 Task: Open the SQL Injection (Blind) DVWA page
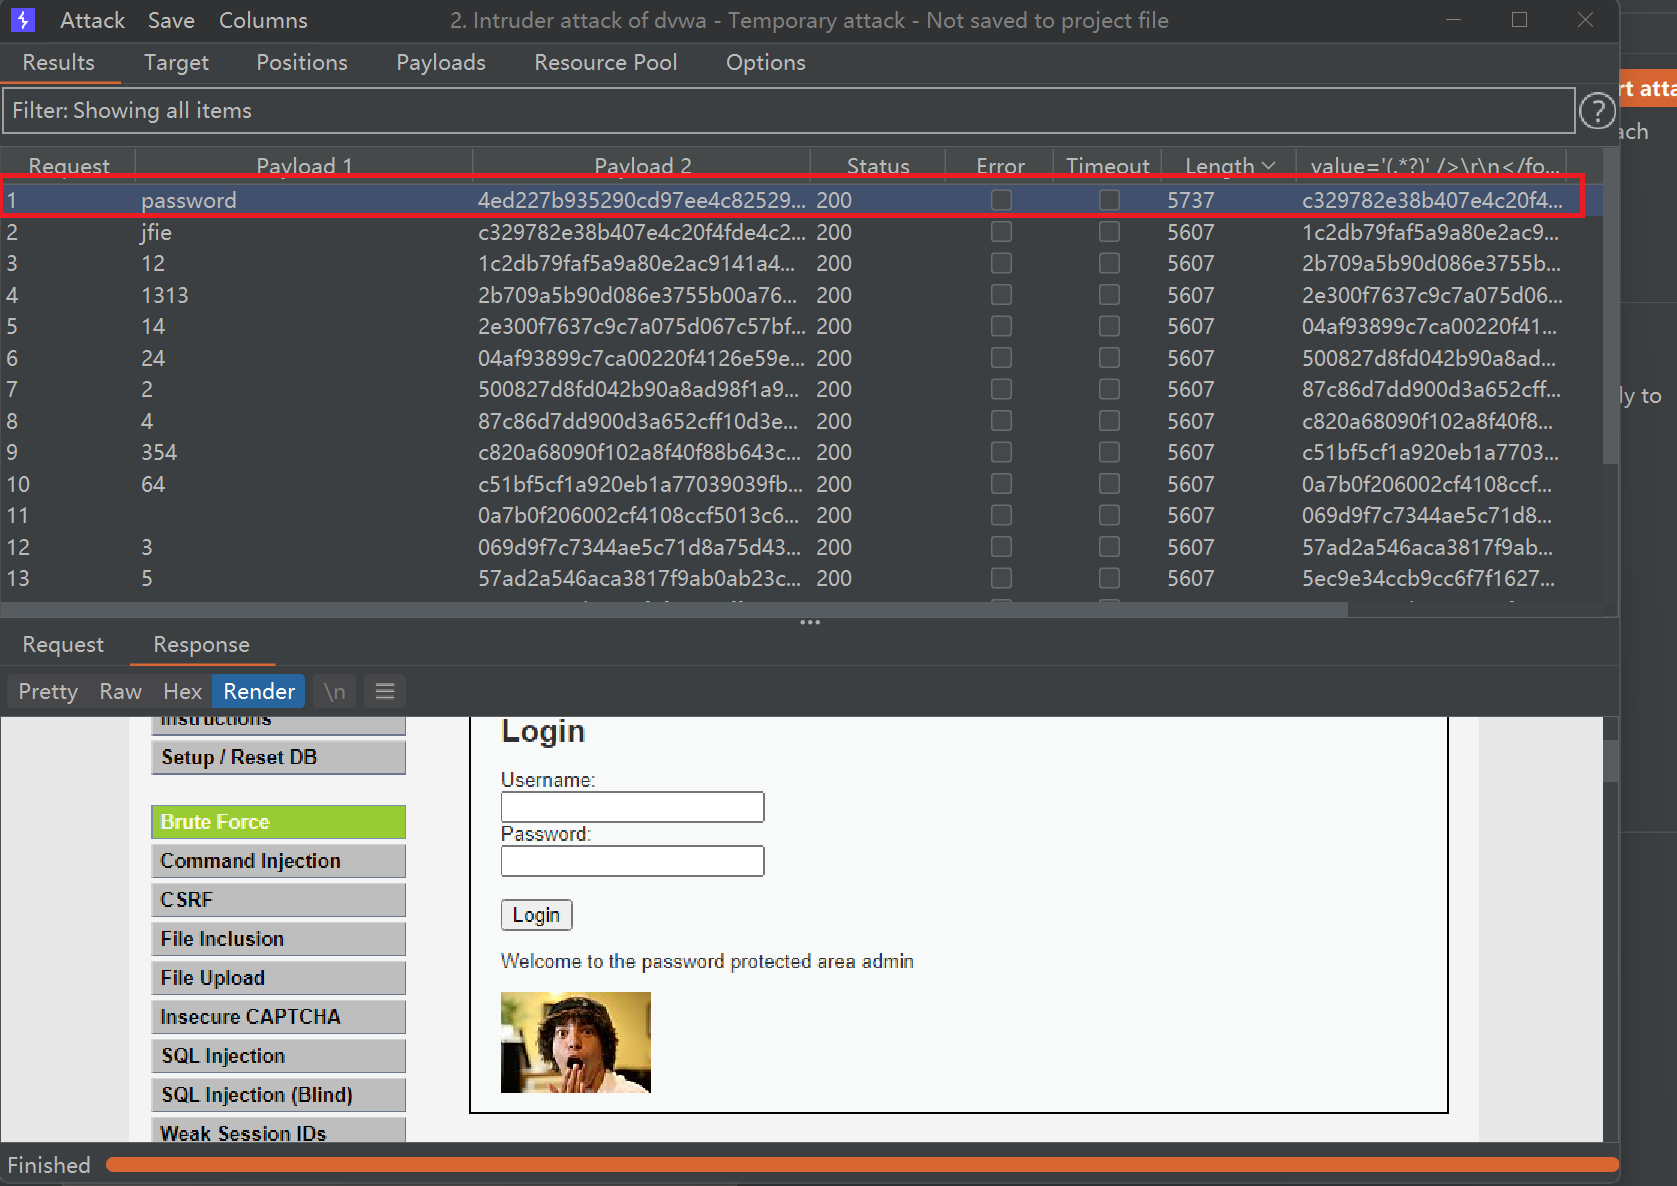(278, 1095)
